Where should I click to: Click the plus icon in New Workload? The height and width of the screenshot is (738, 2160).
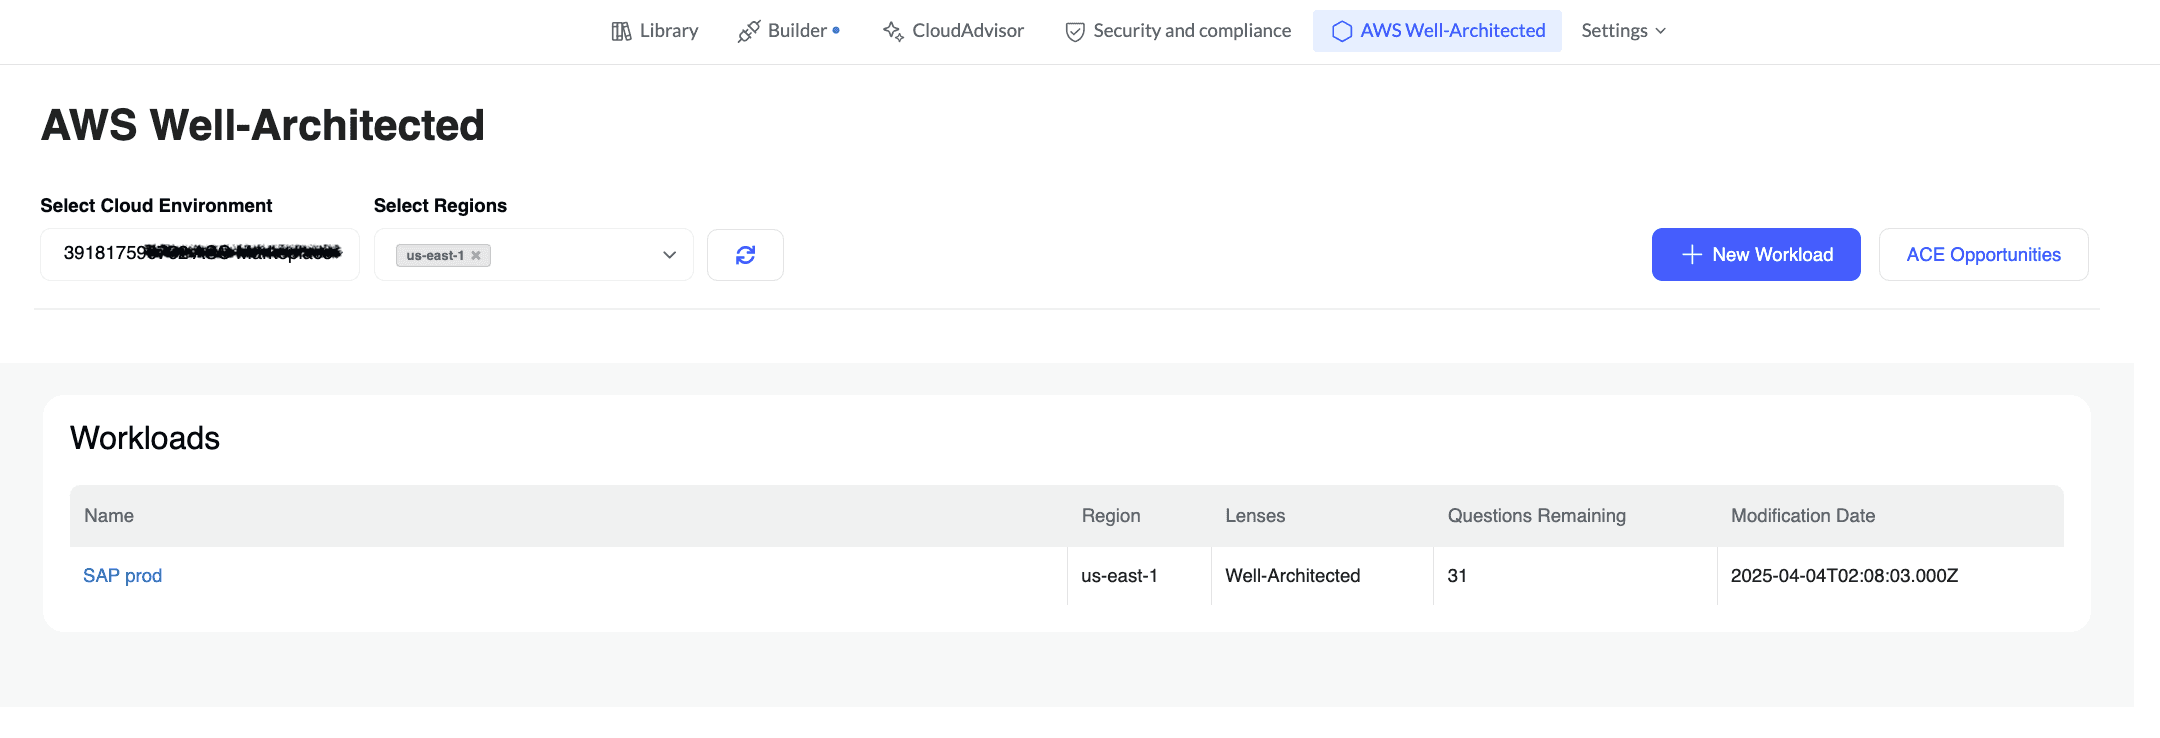pos(1692,255)
